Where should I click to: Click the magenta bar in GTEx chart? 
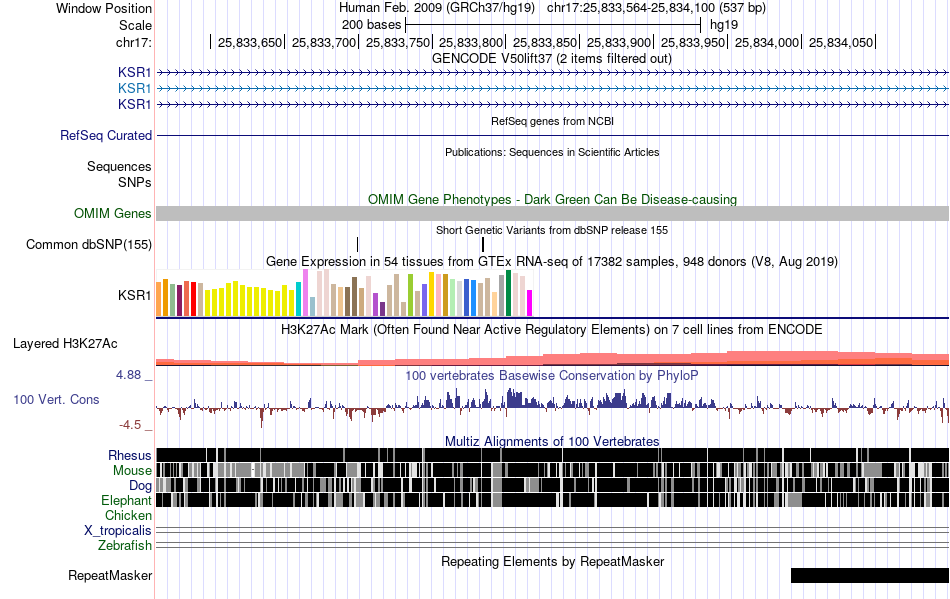tap(530, 303)
